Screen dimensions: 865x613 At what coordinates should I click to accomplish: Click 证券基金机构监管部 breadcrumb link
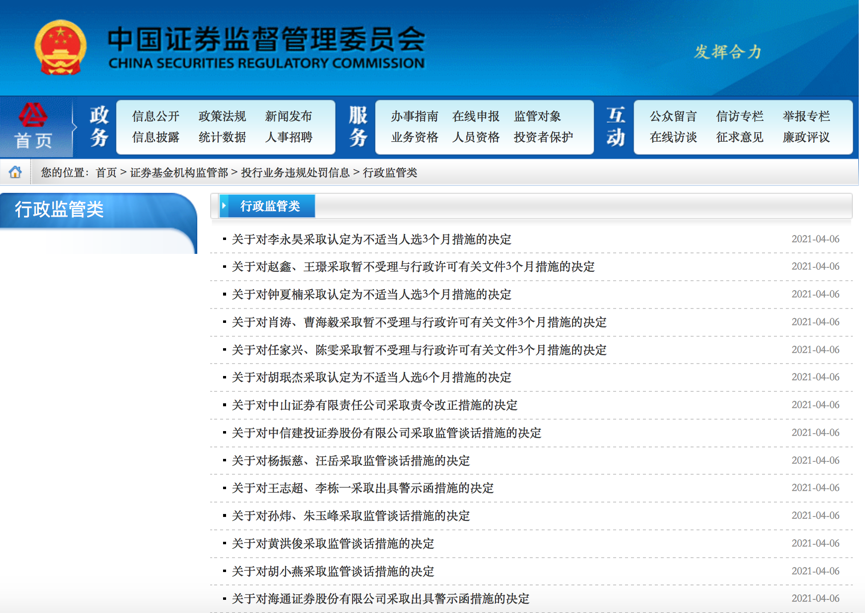pyautogui.click(x=178, y=172)
